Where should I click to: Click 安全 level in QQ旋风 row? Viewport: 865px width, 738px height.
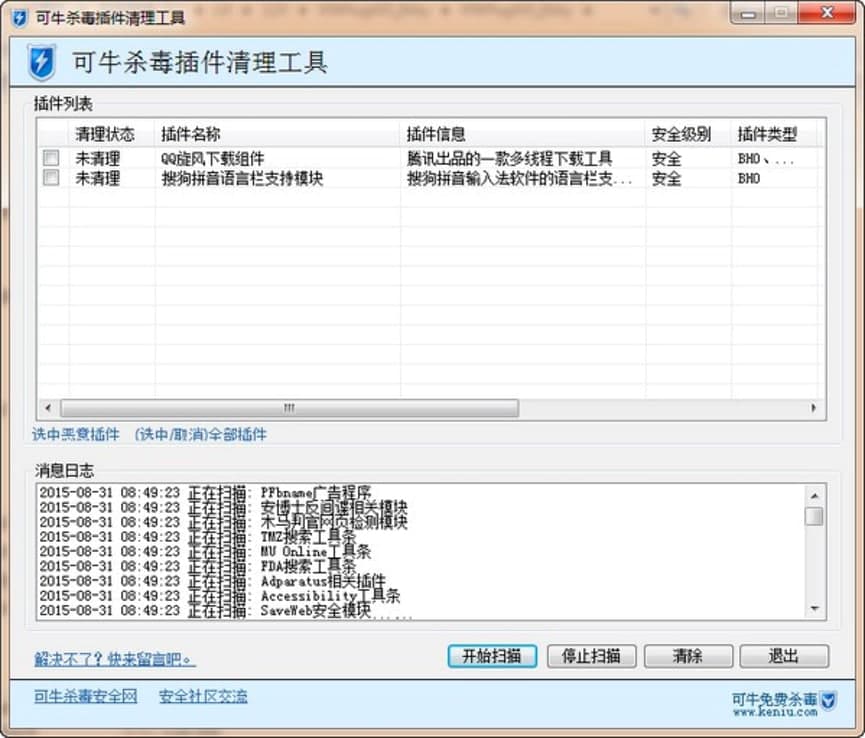pyautogui.click(x=666, y=159)
